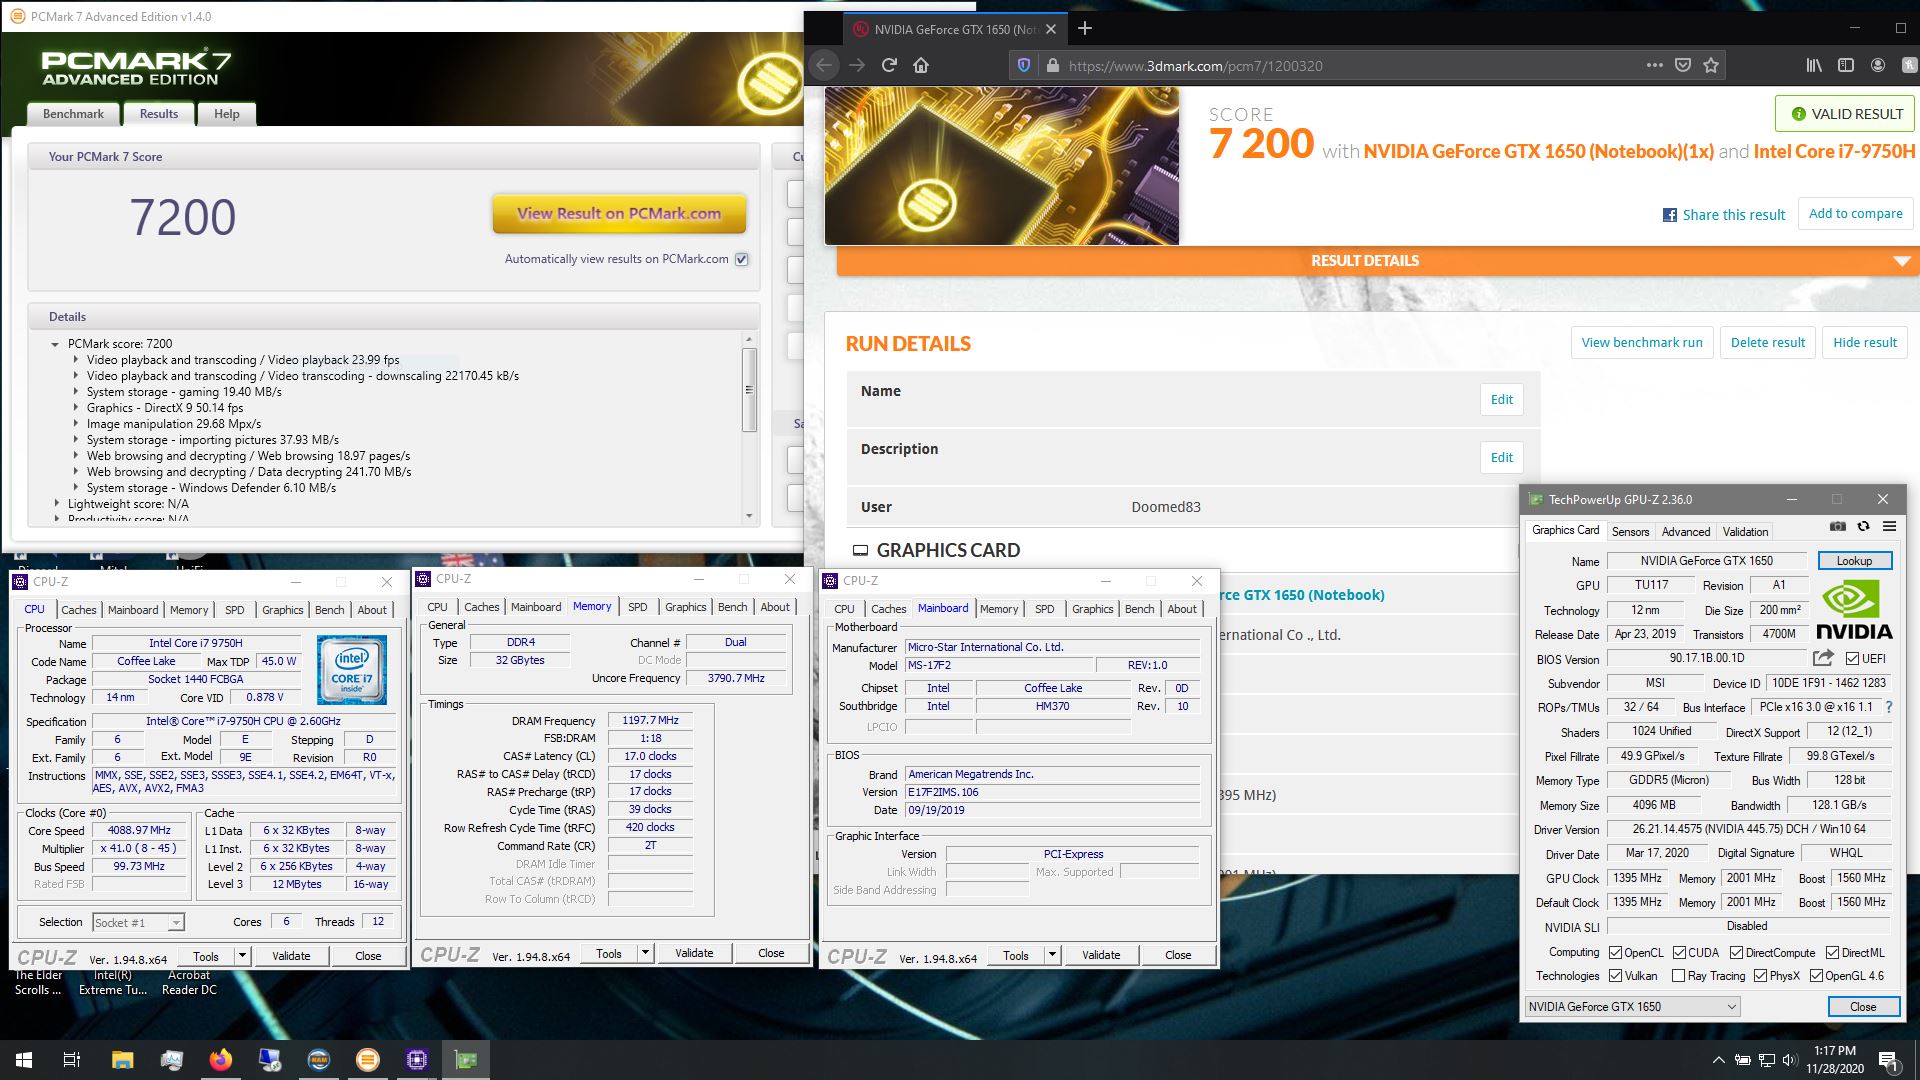Enable Ray Tracing checkbox
This screenshot has height=1080, width=1920.
[1678, 976]
